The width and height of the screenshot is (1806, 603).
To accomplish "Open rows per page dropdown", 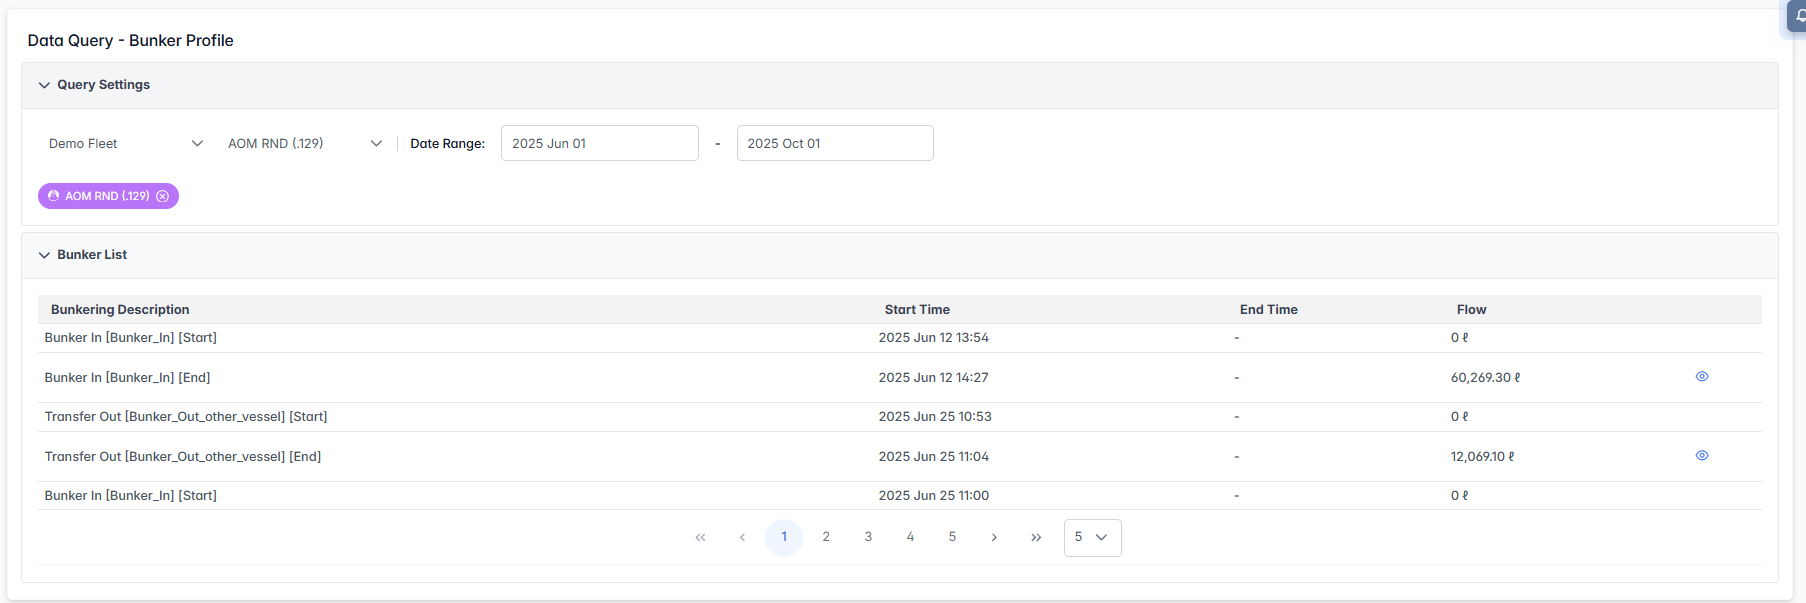I will pyautogui.click(x=1092, y=538).
